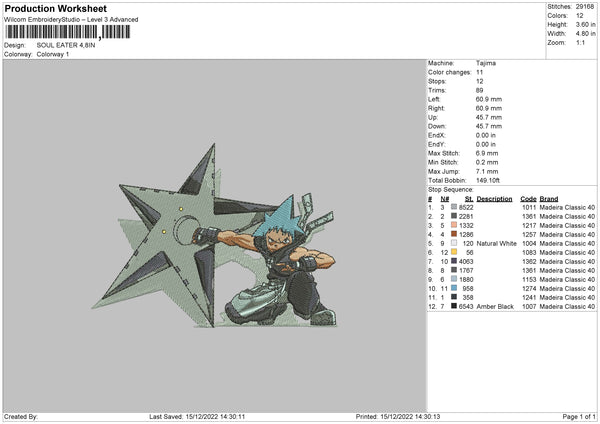Click the Machine value 'Tajima'
This screenshot has height=424, width=600.
point(486,63)
